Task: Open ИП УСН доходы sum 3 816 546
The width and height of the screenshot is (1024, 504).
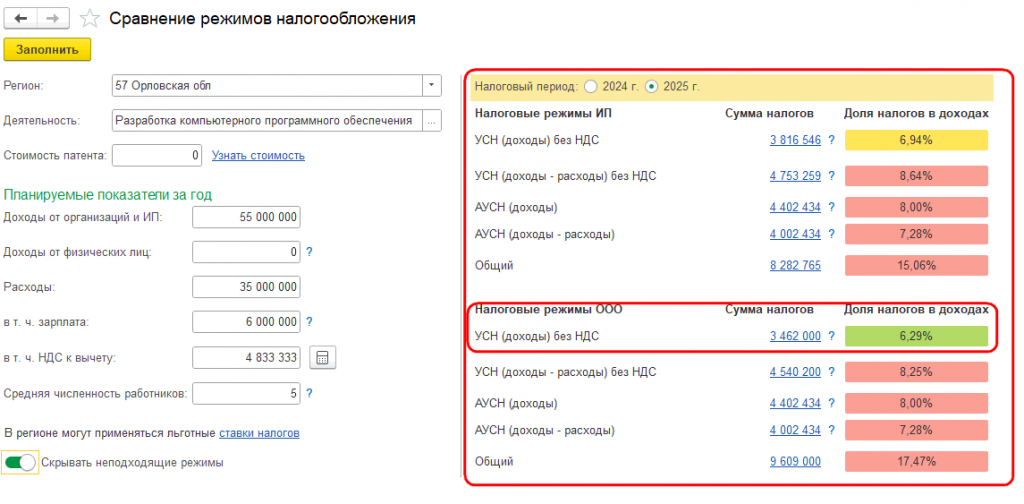Action: [x=795, y=140]
